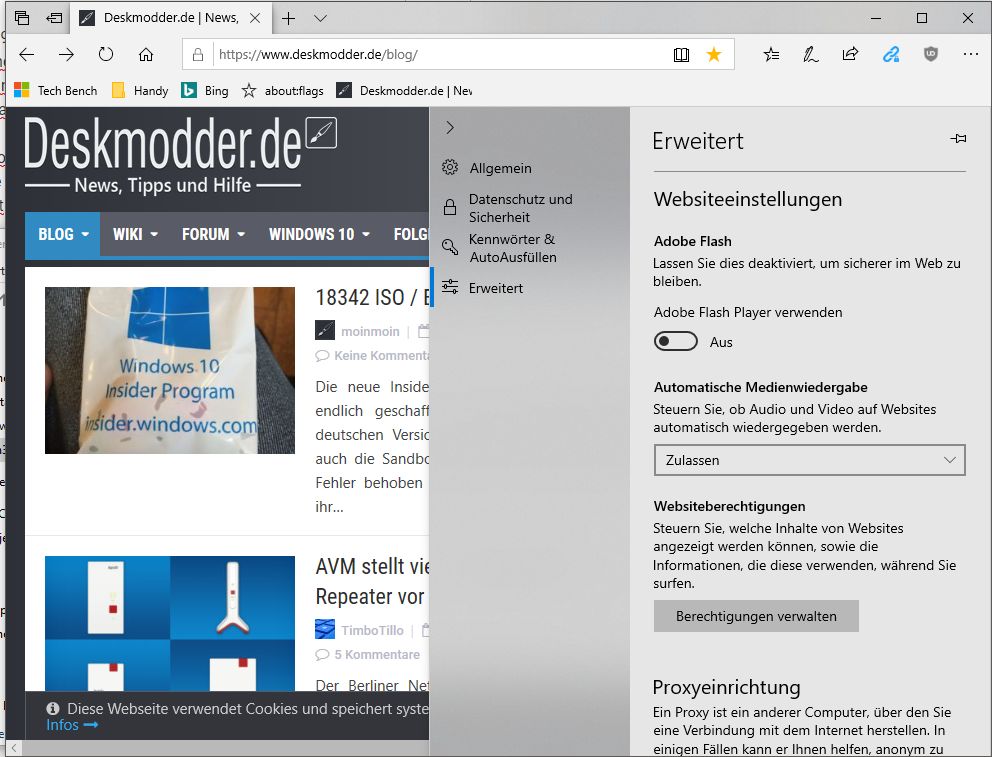Click the padlock site info icon
This screenshot has height=757, width=992.
[x=198, y=54]
